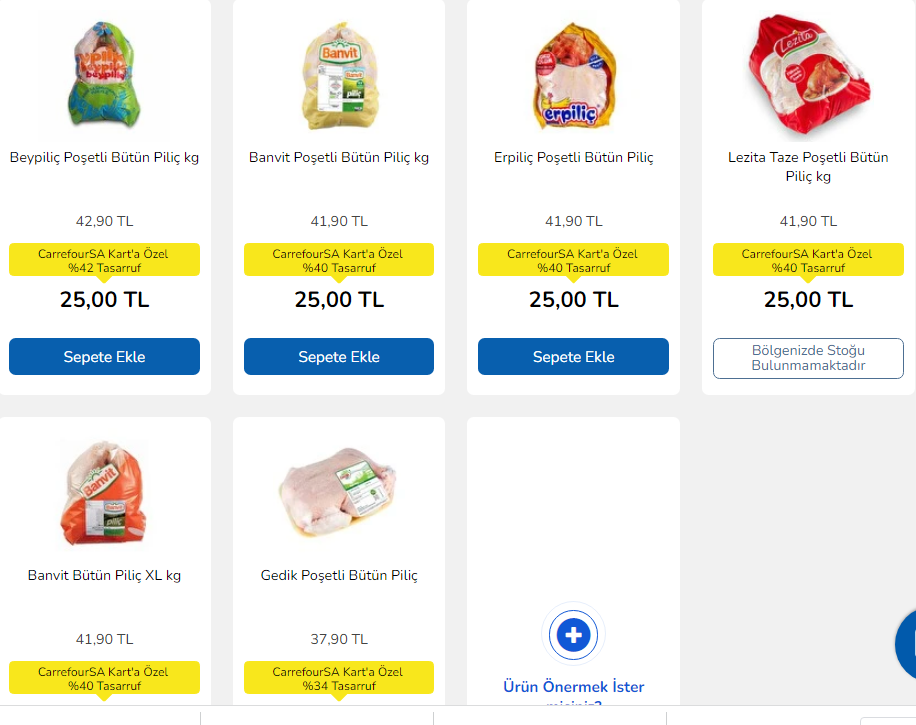Open the Banvit XL chicken product image
Image resolution: width=916 pixels, height=725 pixels.
point(104,494)
